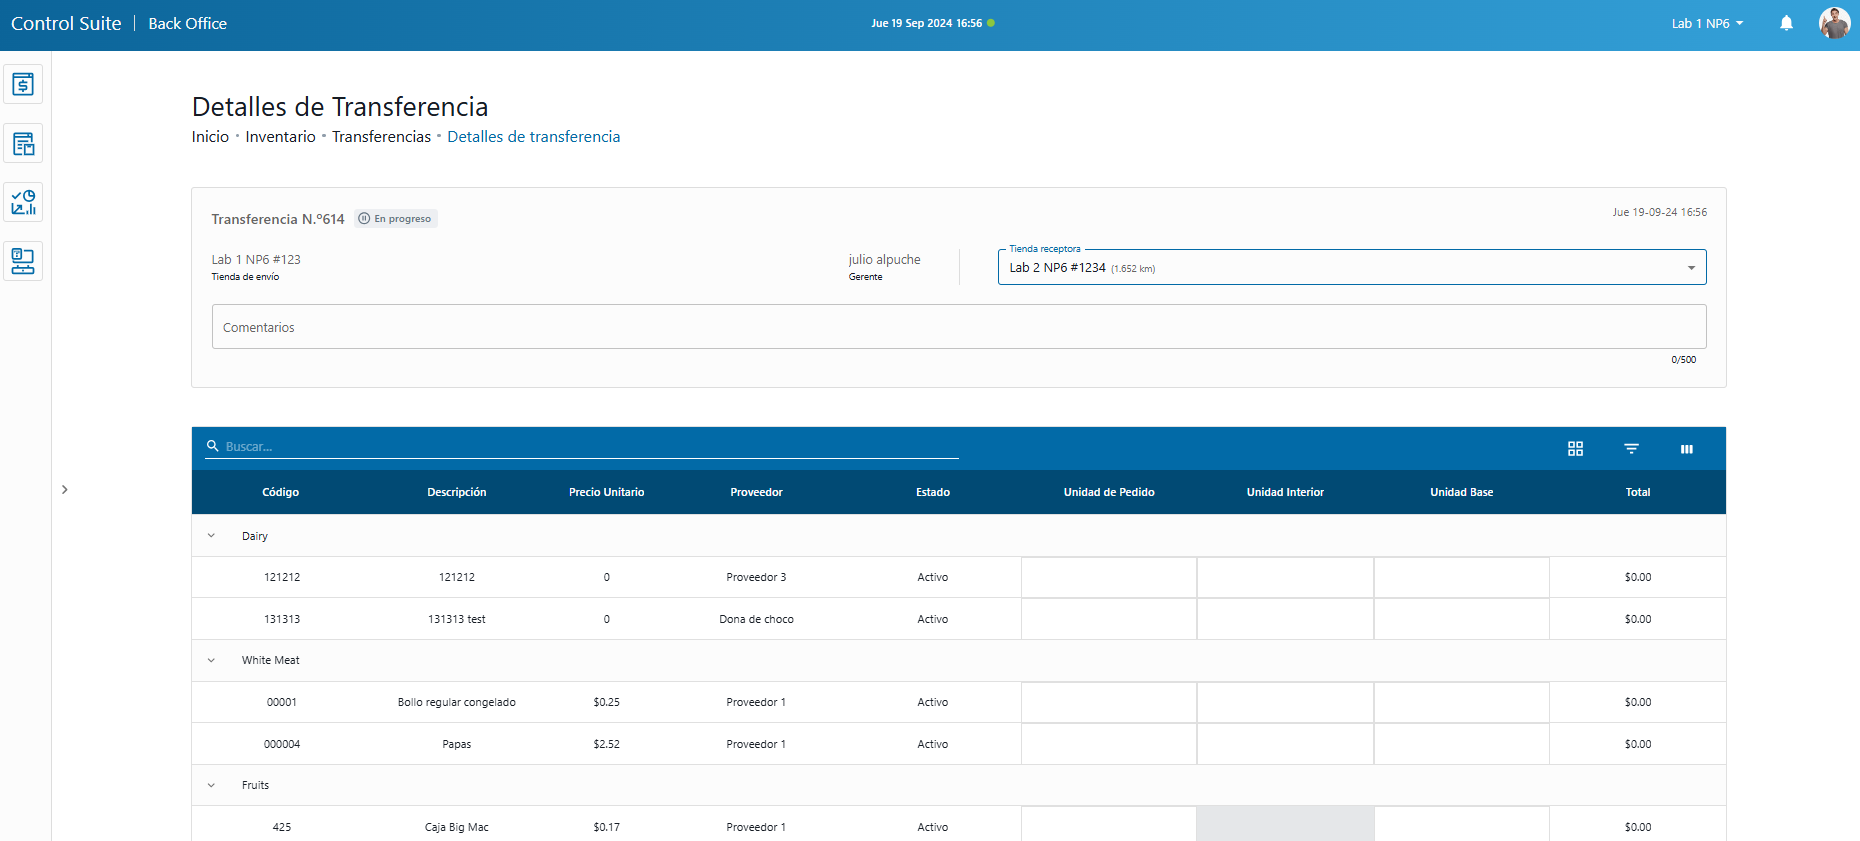Switch to grid view in table toolbar
The image size is (1860, 841).
[1575, 449]
